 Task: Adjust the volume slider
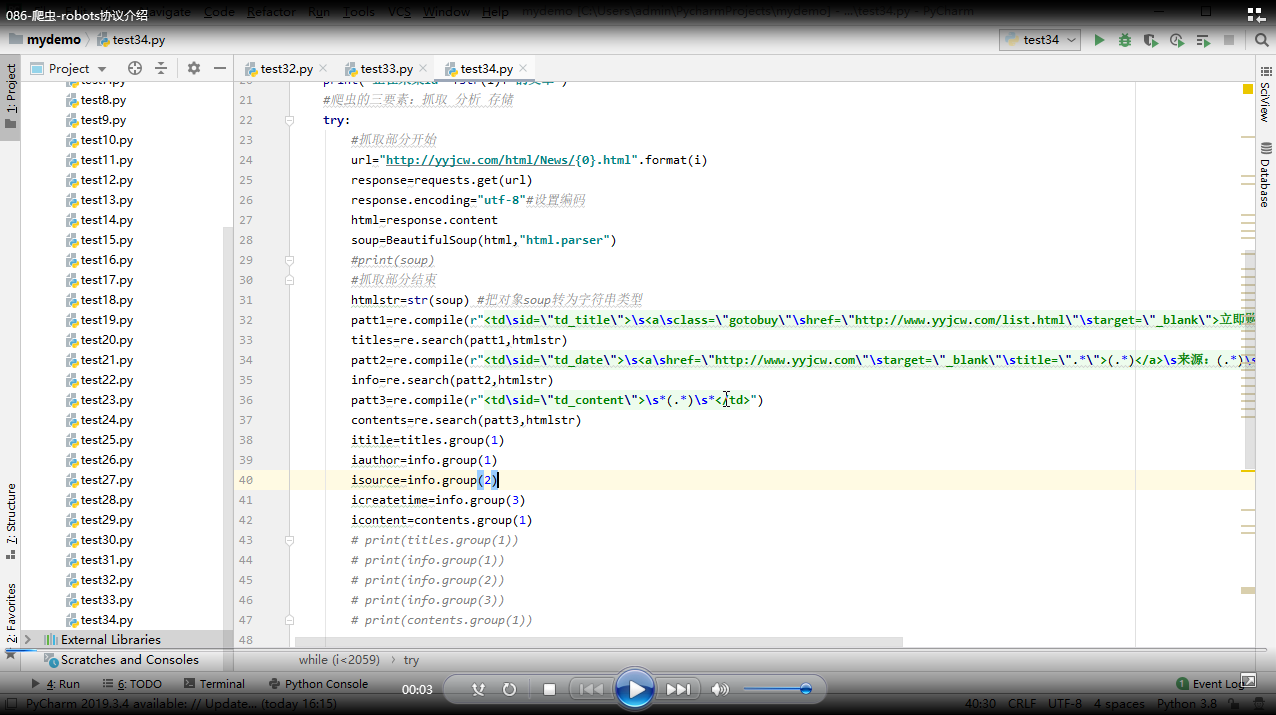point(777,689)
